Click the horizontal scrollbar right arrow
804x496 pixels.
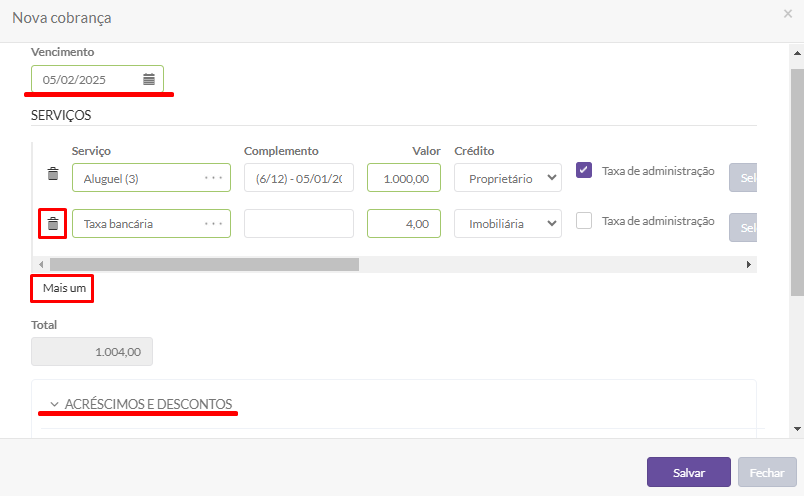748,265
